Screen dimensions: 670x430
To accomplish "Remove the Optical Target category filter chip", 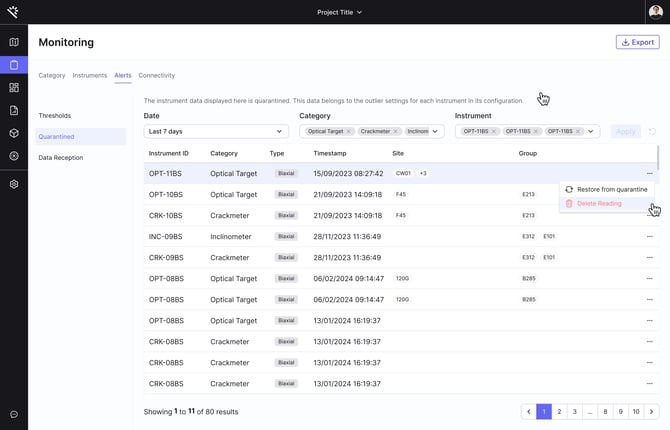I will pyautogui.click(x=348, y=131).
